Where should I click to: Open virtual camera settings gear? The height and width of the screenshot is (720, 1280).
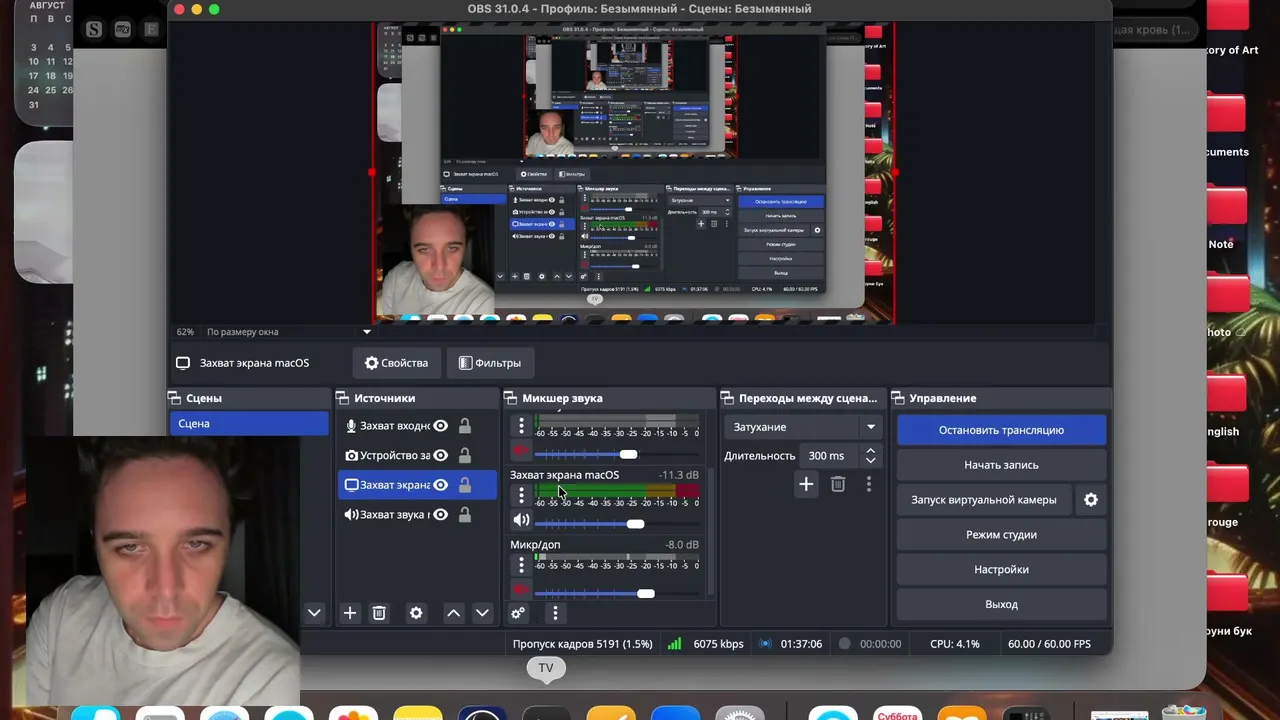coord(1091,500)
